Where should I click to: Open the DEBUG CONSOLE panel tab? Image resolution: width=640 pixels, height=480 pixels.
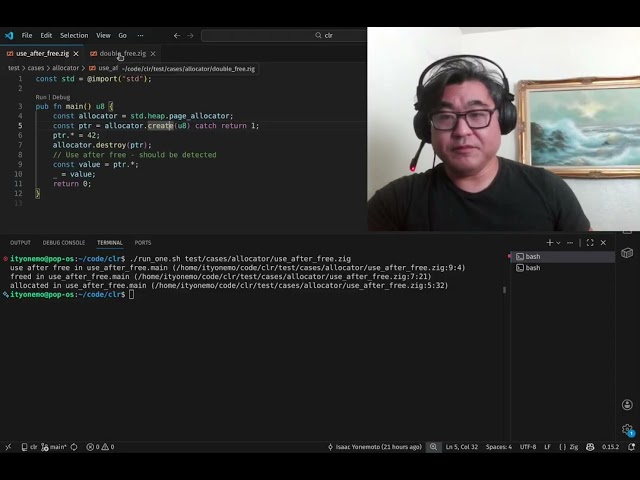pos(64,242)
